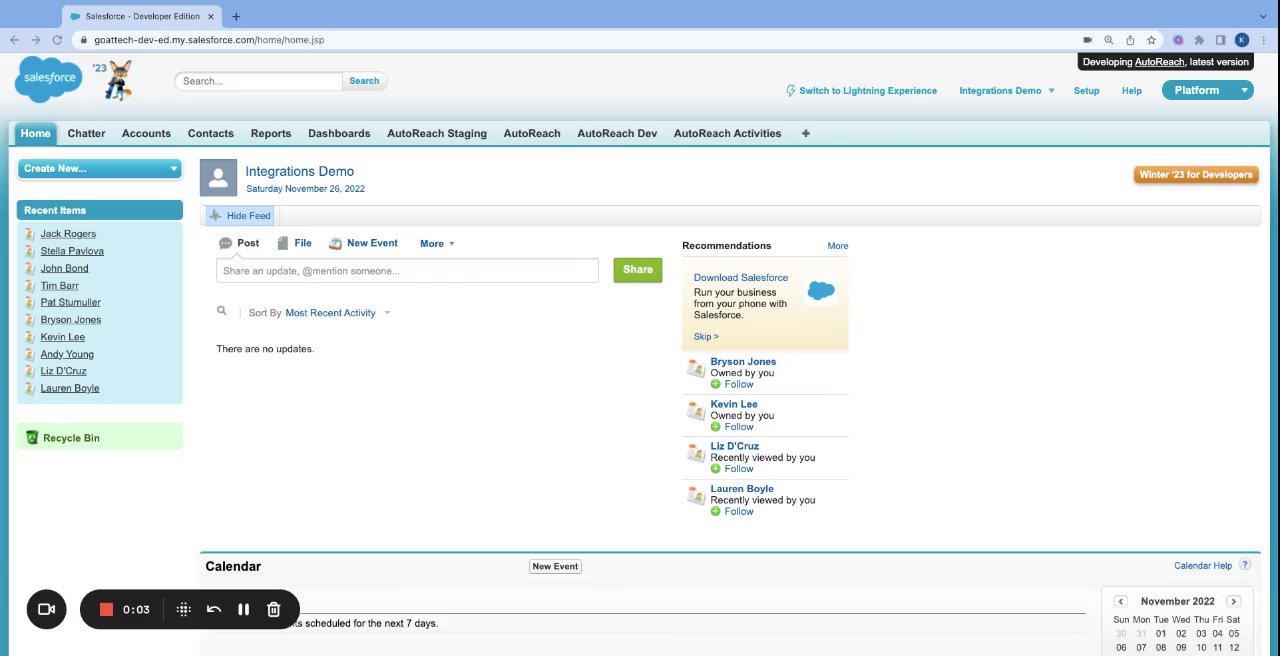1280x656 pixels.
Task: Select the New Event publisher action
Action: (x=363, y=243)
